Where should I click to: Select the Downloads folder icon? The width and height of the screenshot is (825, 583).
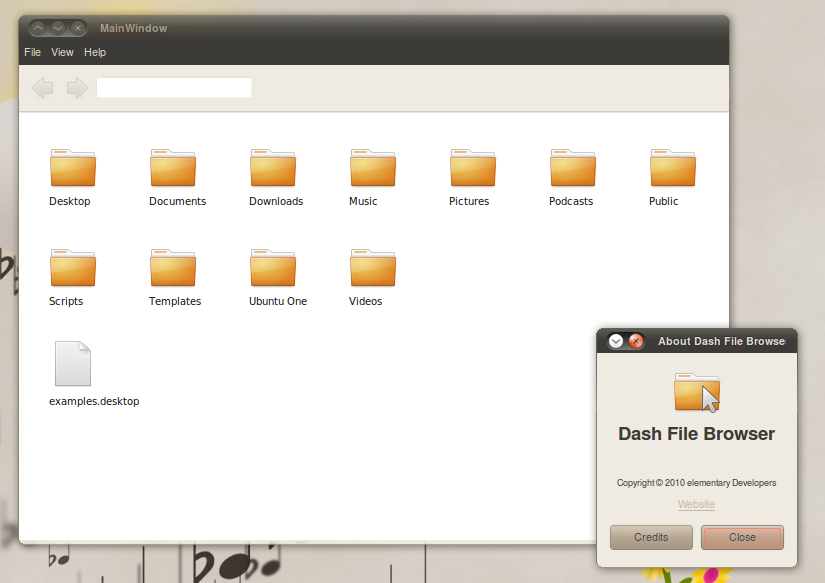(x=274, y=168)
